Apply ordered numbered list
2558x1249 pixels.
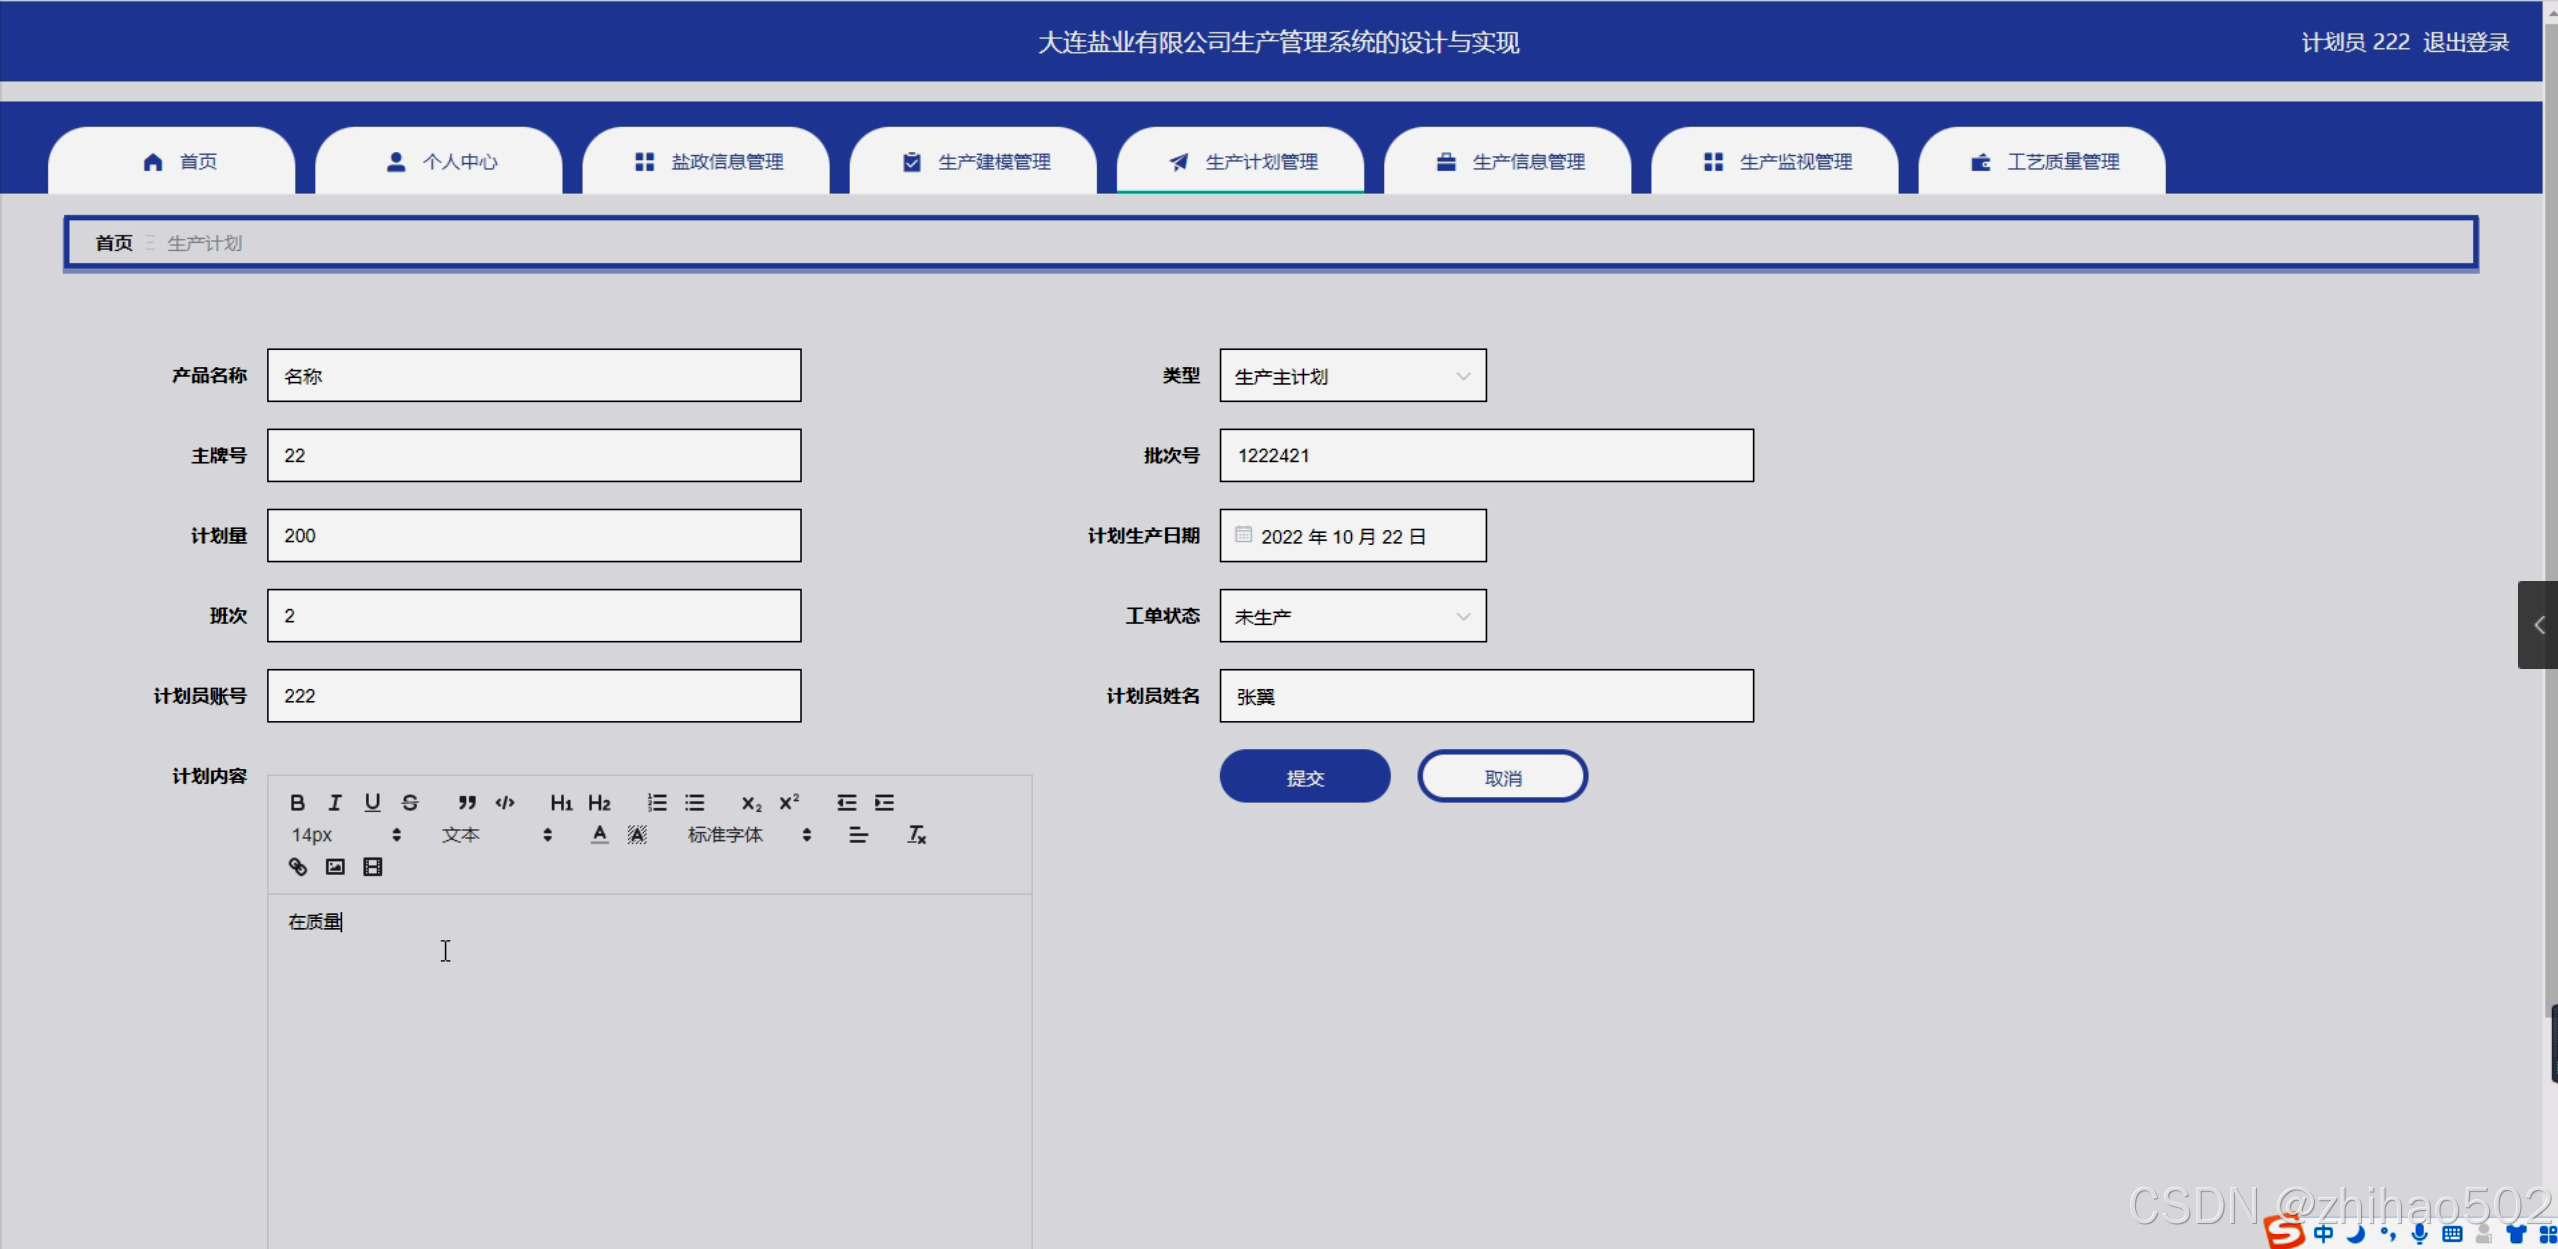pos(657,802)
